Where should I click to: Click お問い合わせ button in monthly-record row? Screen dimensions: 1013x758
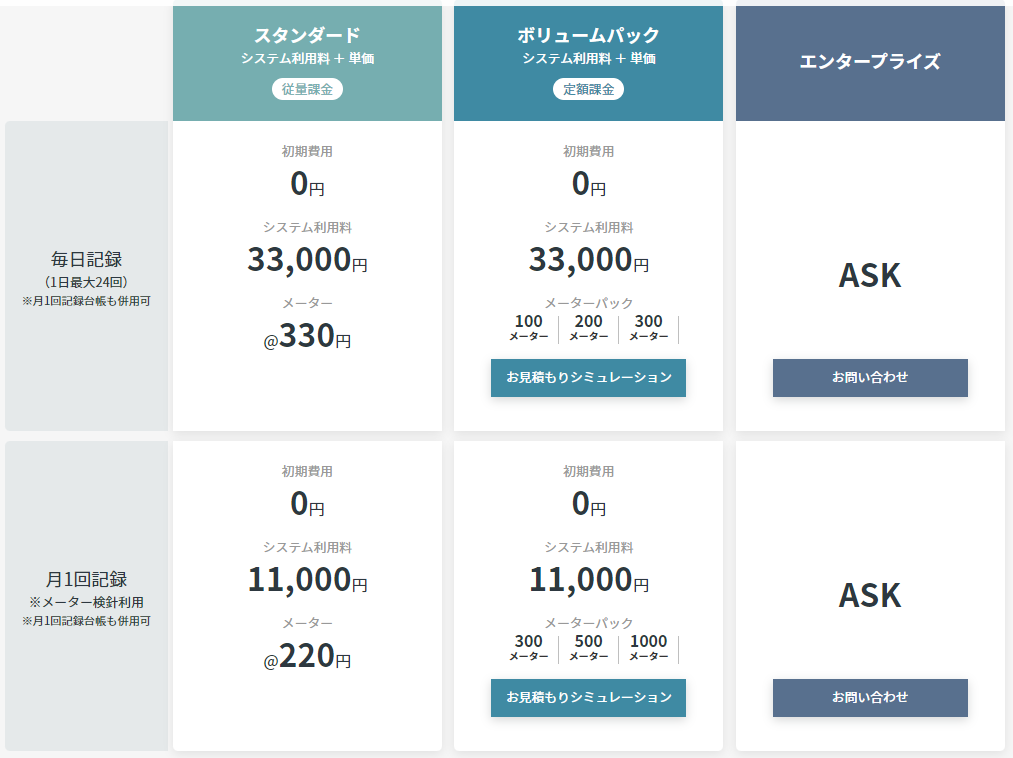point(870,697)
